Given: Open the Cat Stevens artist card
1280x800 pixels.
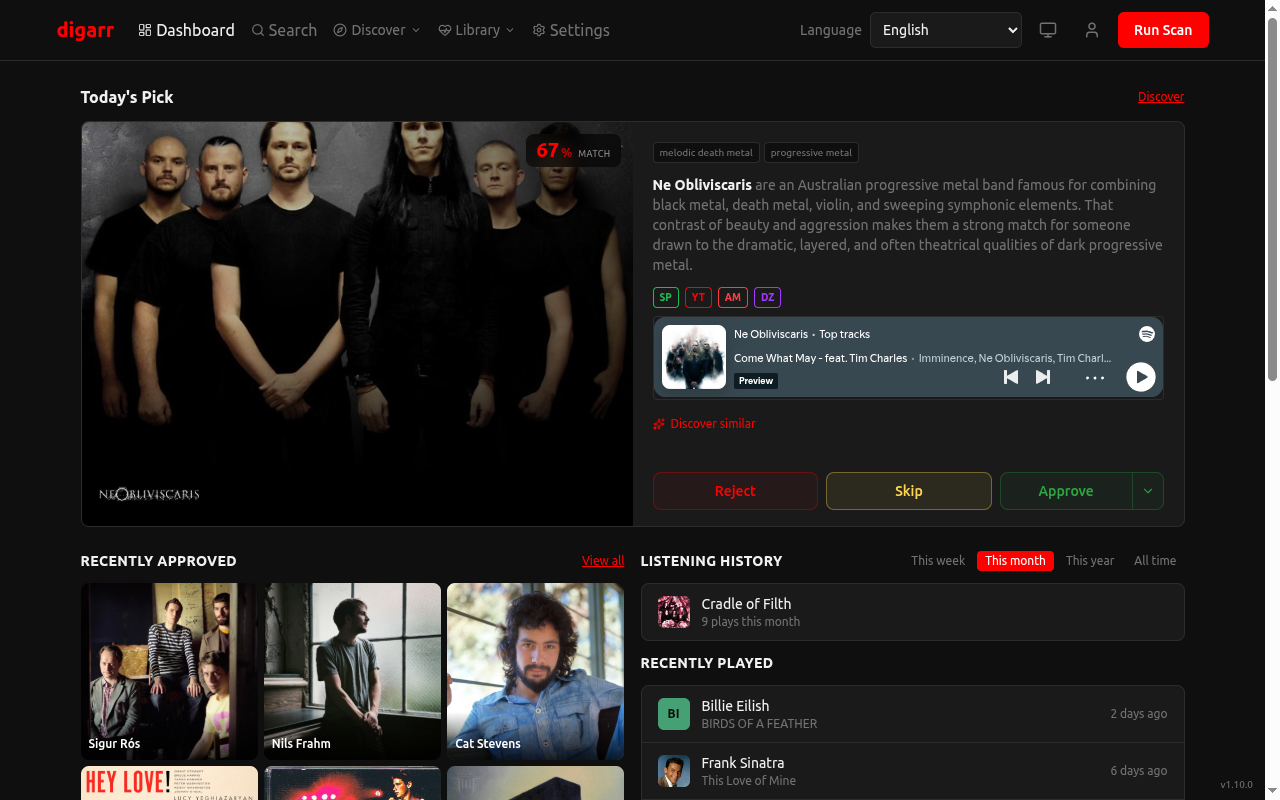Looking at the screenshot, I should (x=535, y=671).
